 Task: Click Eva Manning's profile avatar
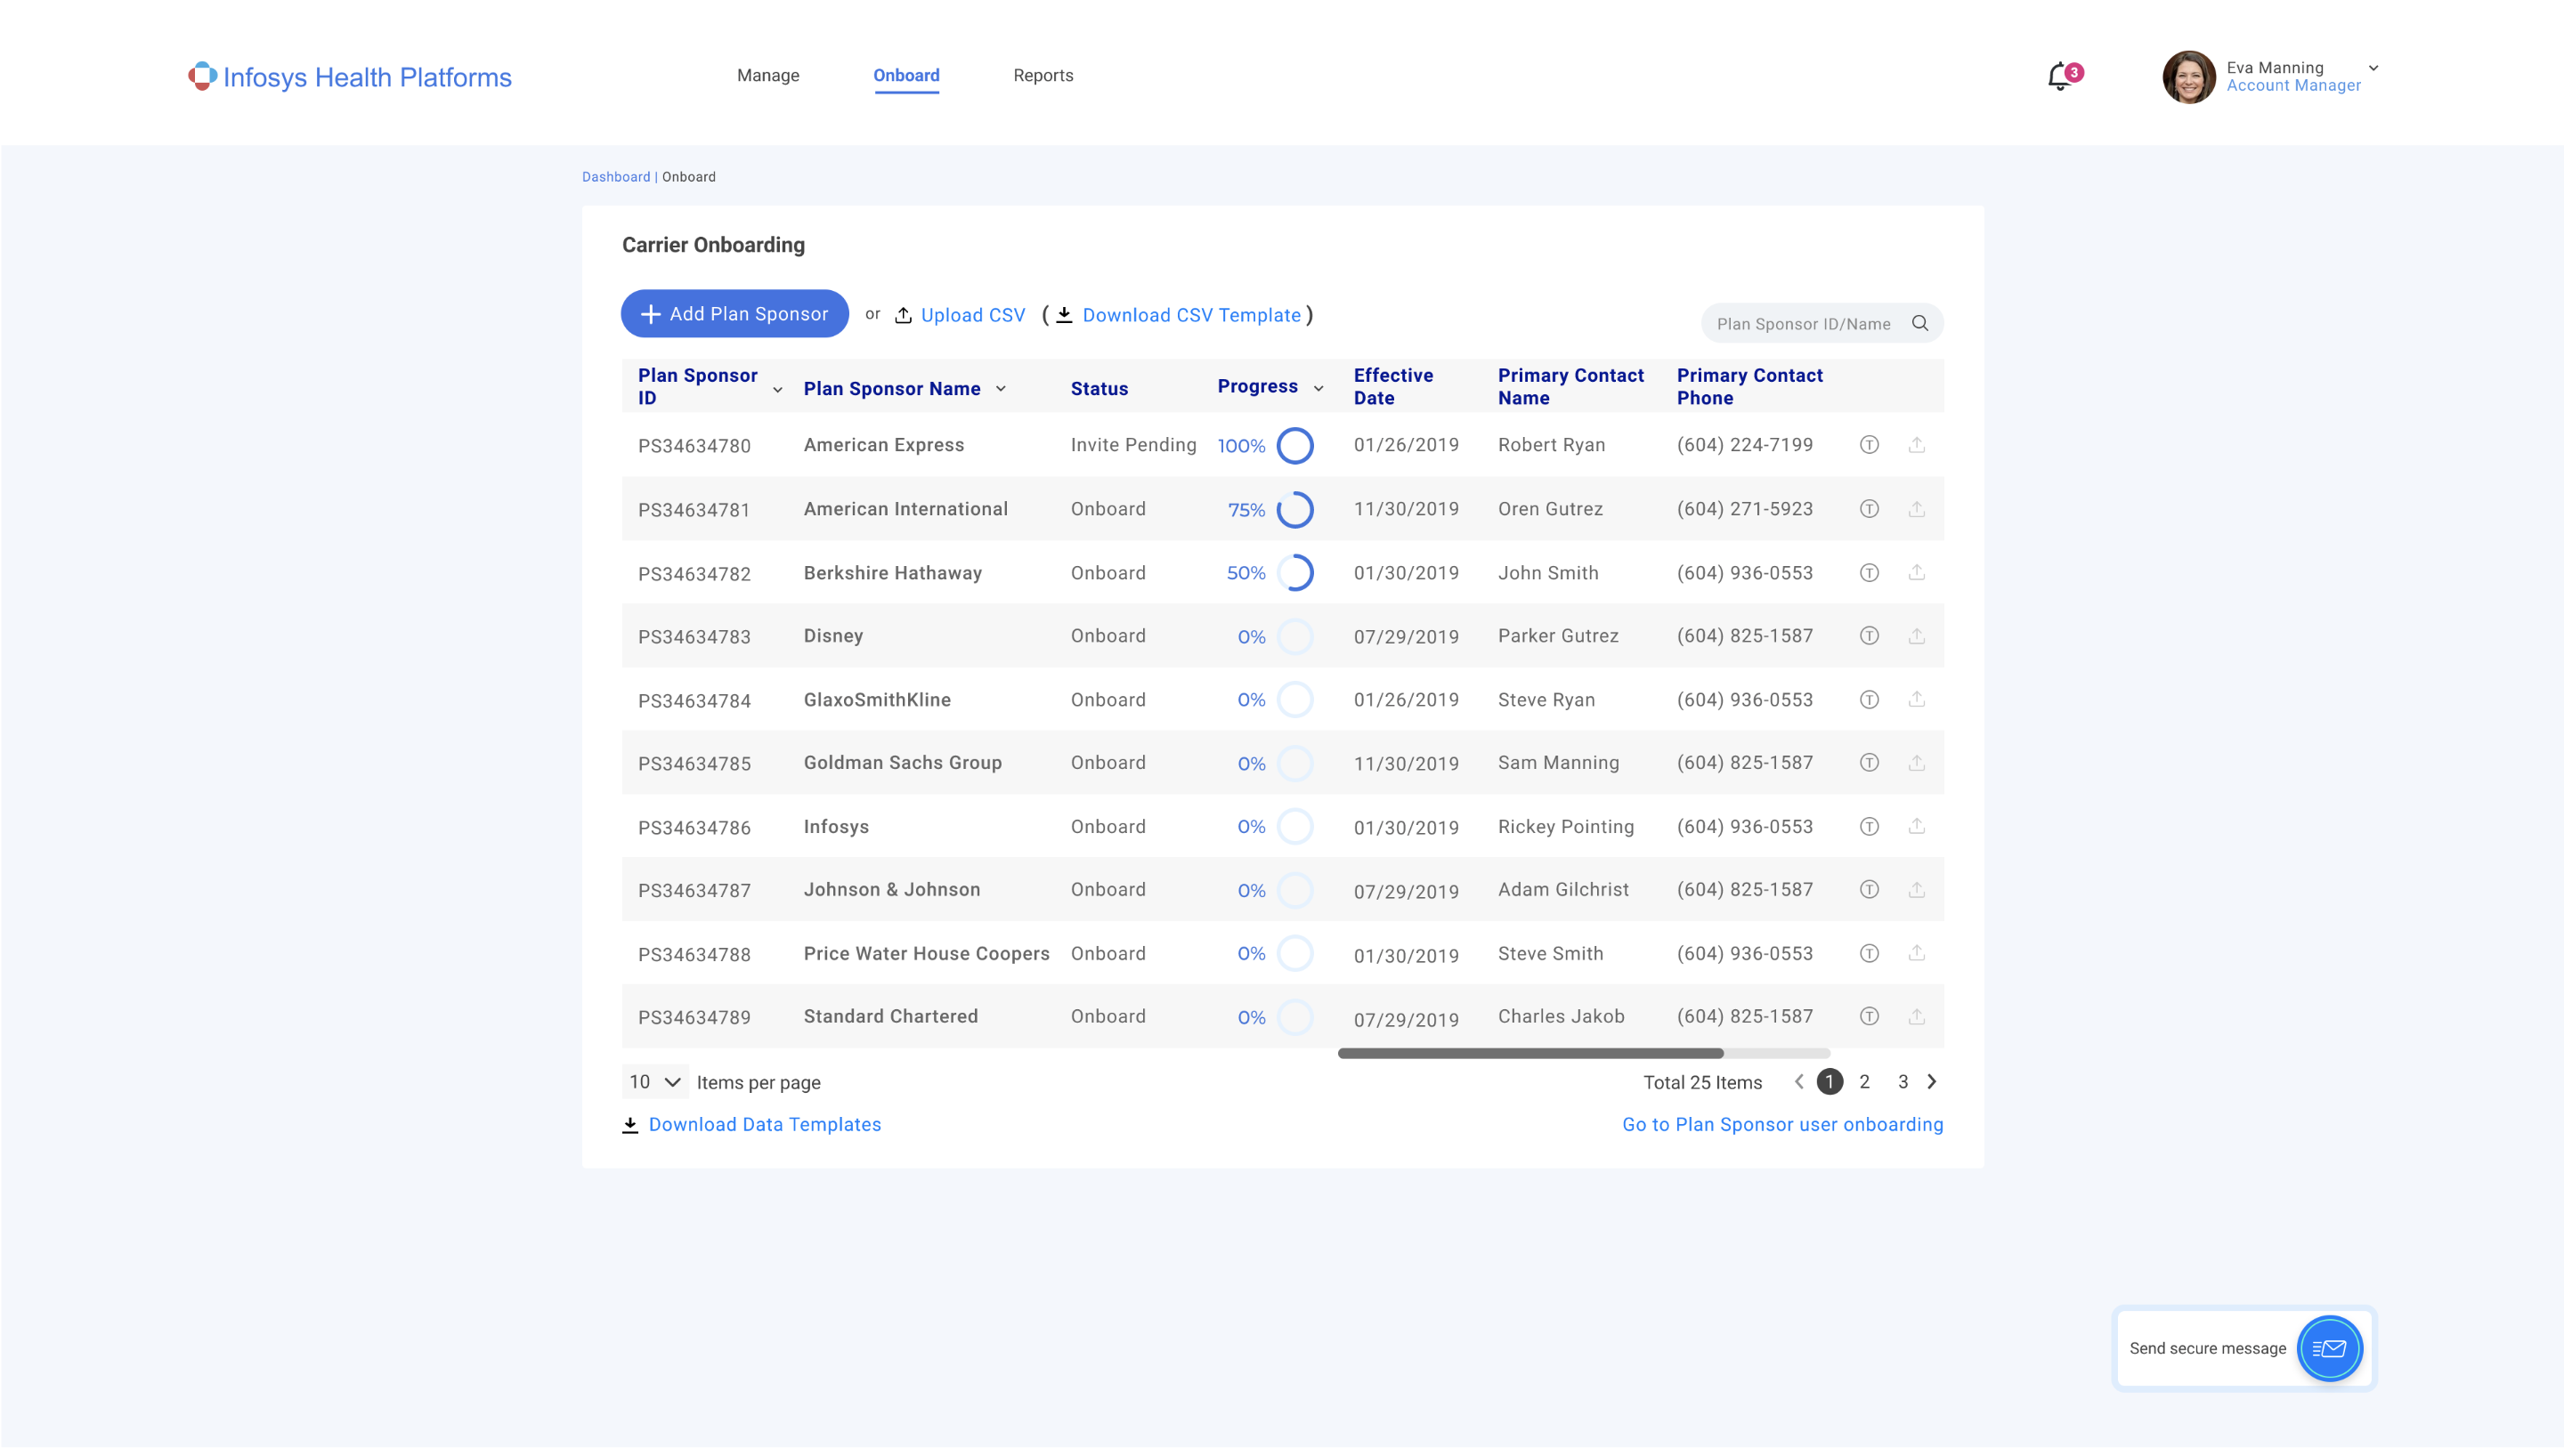pos(2188,77)
